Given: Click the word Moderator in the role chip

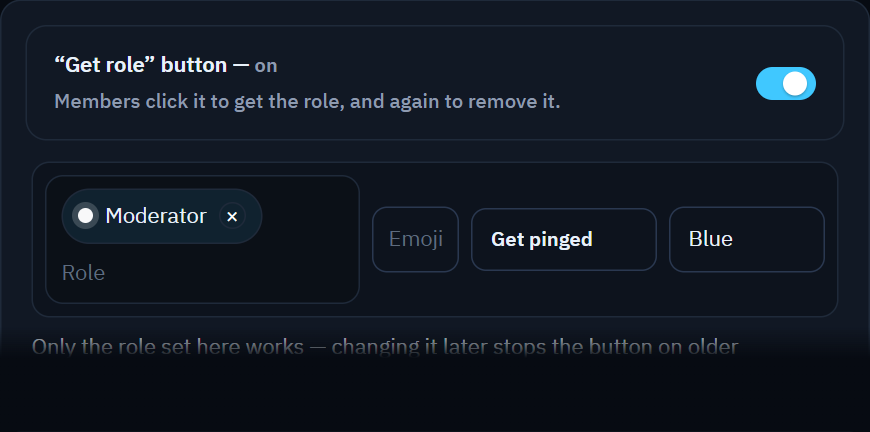Looking at the screenshot, I should point(156,216).
